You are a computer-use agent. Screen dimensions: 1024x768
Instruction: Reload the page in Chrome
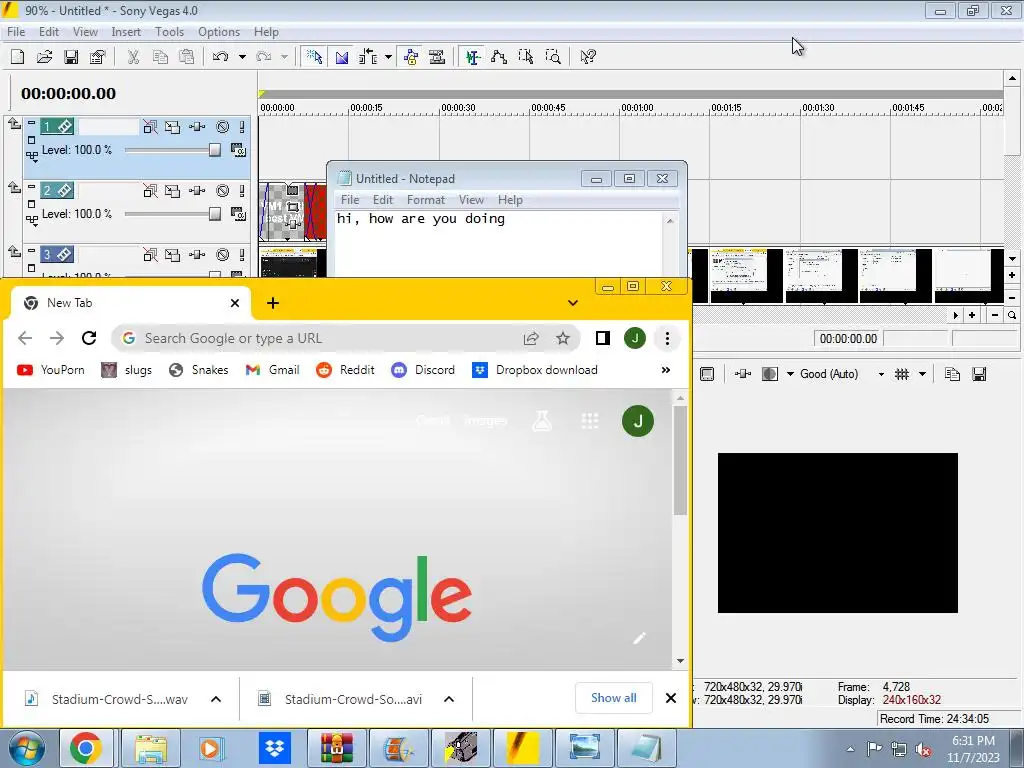point(89,338)
